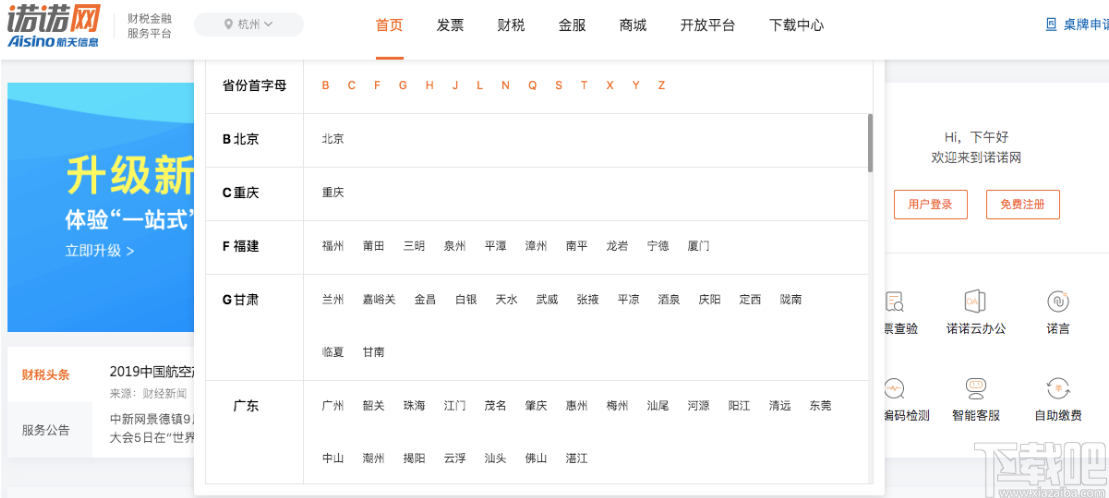Select 厦门 in the Fujian city list
Screen dimensions: 1109x498
click(x=698, y=246)
